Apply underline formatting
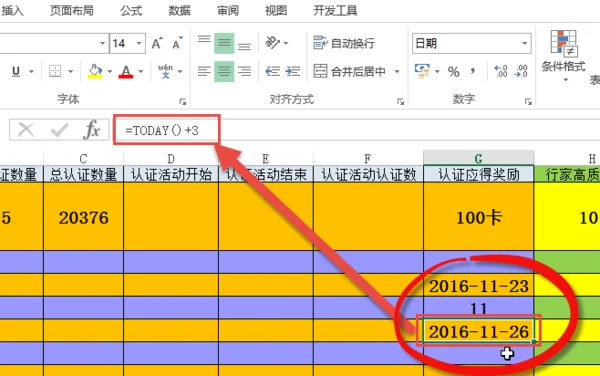The image size is (600, 376). click(16, 71)
